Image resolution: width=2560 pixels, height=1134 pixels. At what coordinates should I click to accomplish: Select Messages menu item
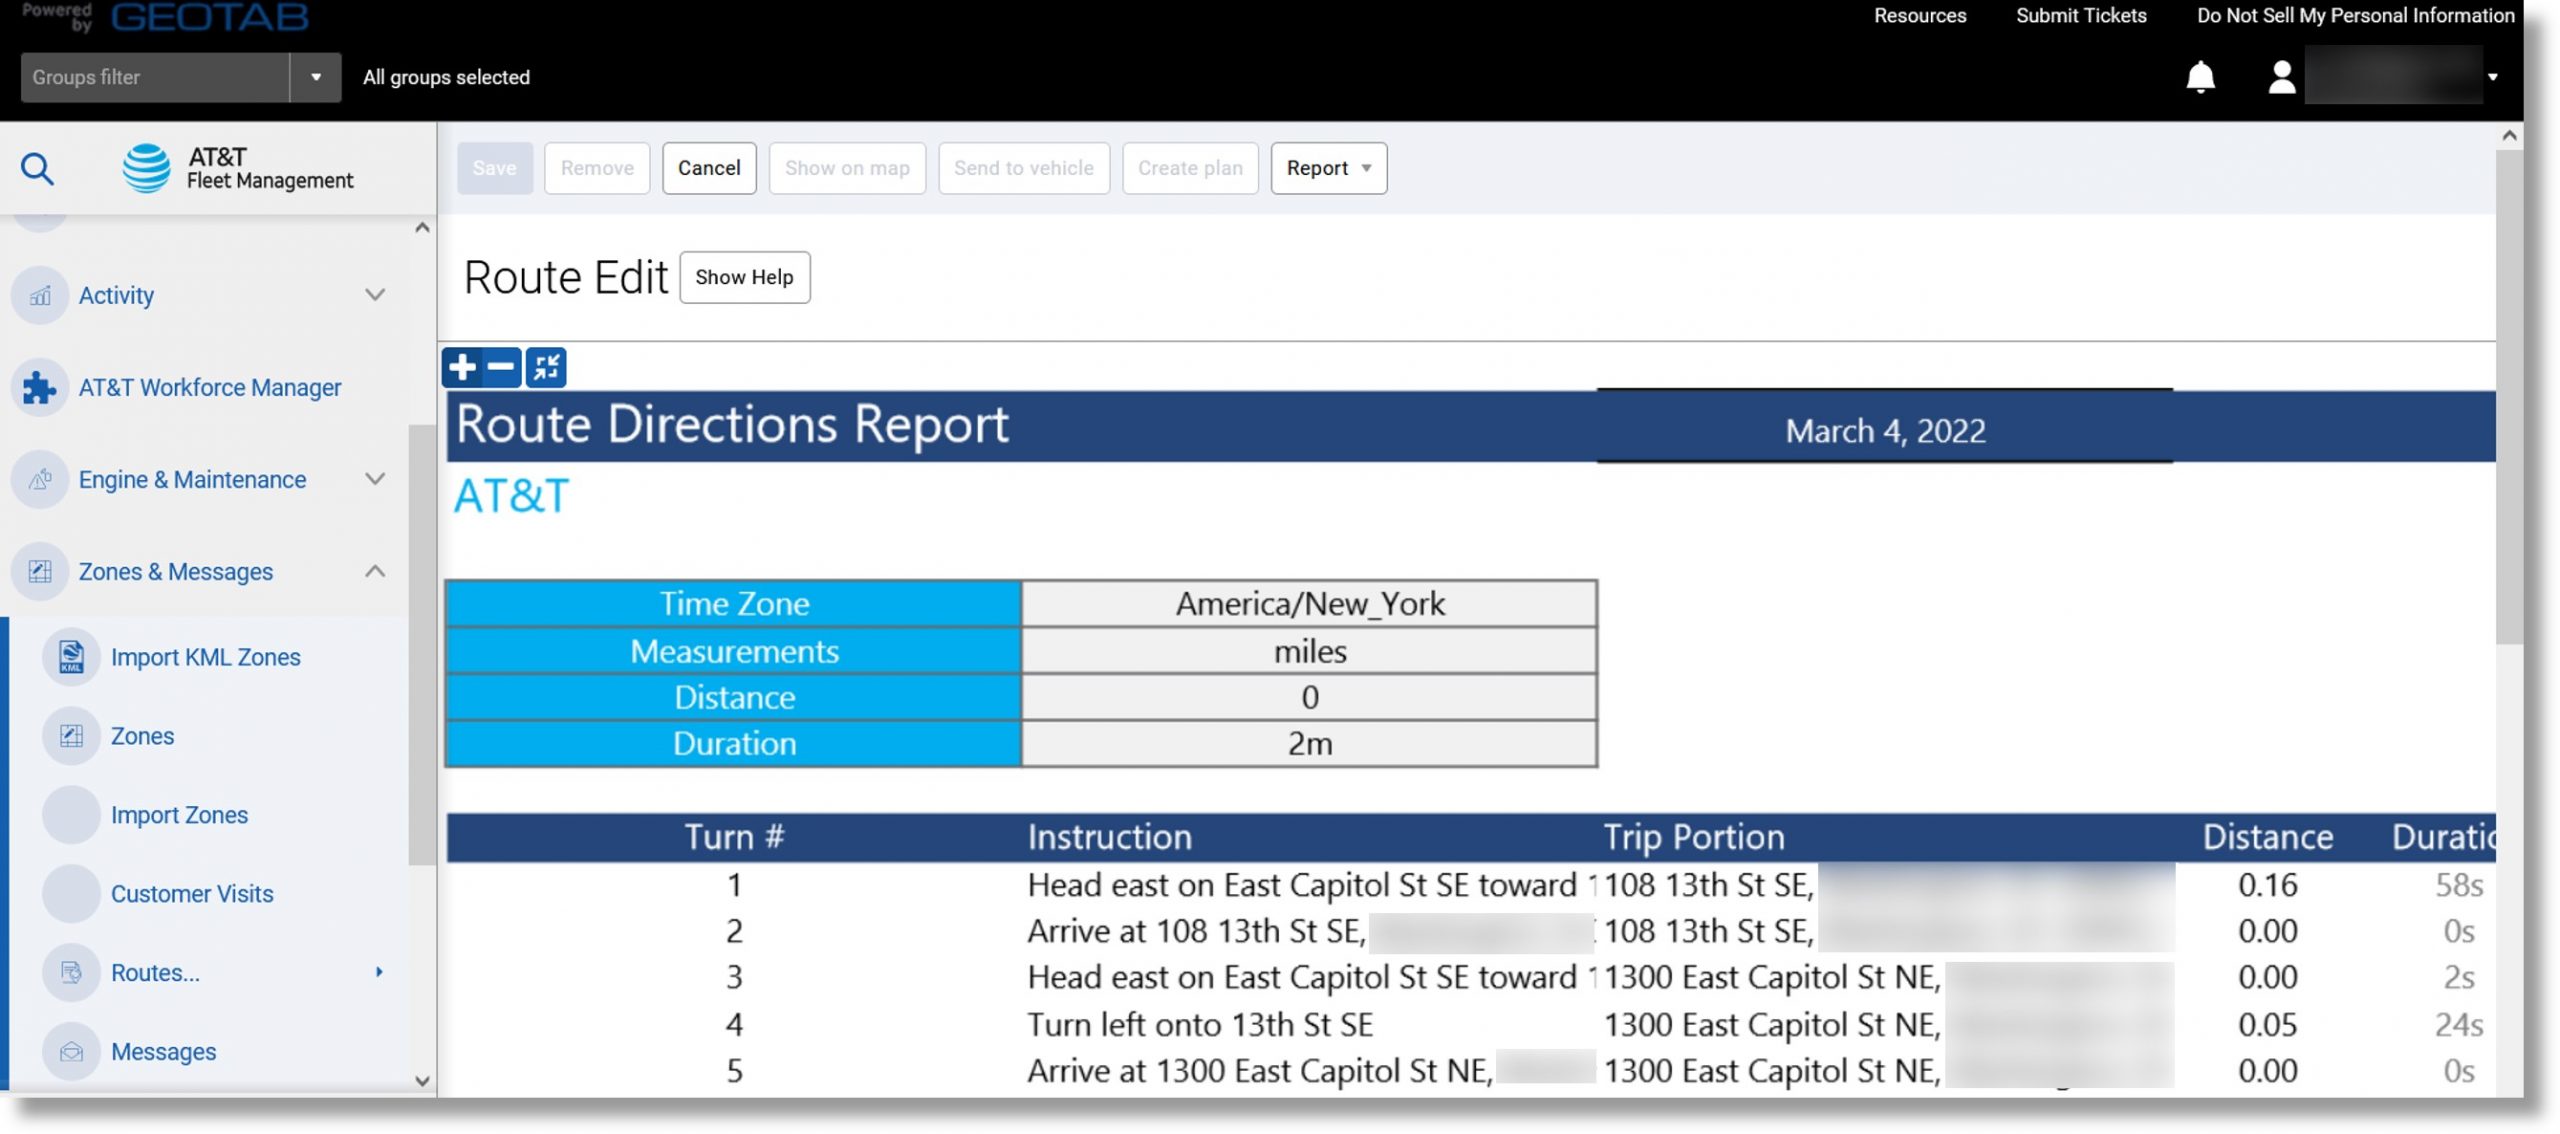pos(163,1051)
